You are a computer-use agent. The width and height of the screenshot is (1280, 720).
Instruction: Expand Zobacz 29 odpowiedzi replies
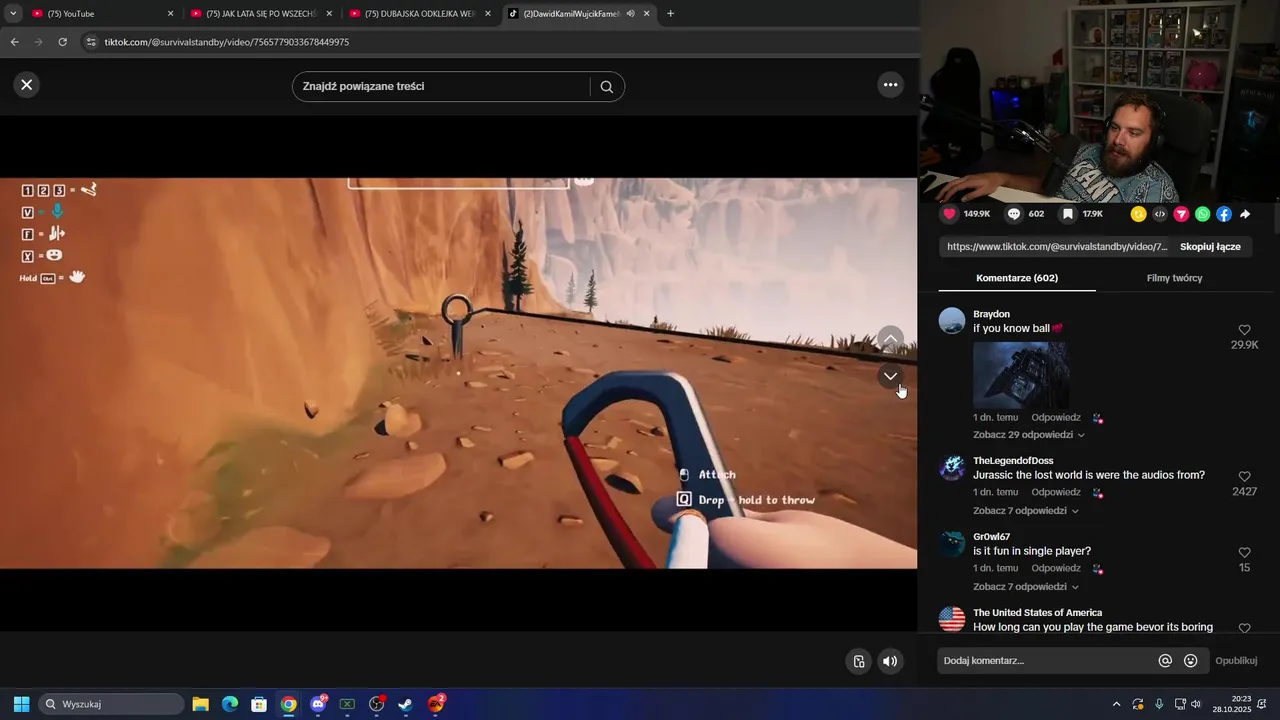coord(1028,435)
